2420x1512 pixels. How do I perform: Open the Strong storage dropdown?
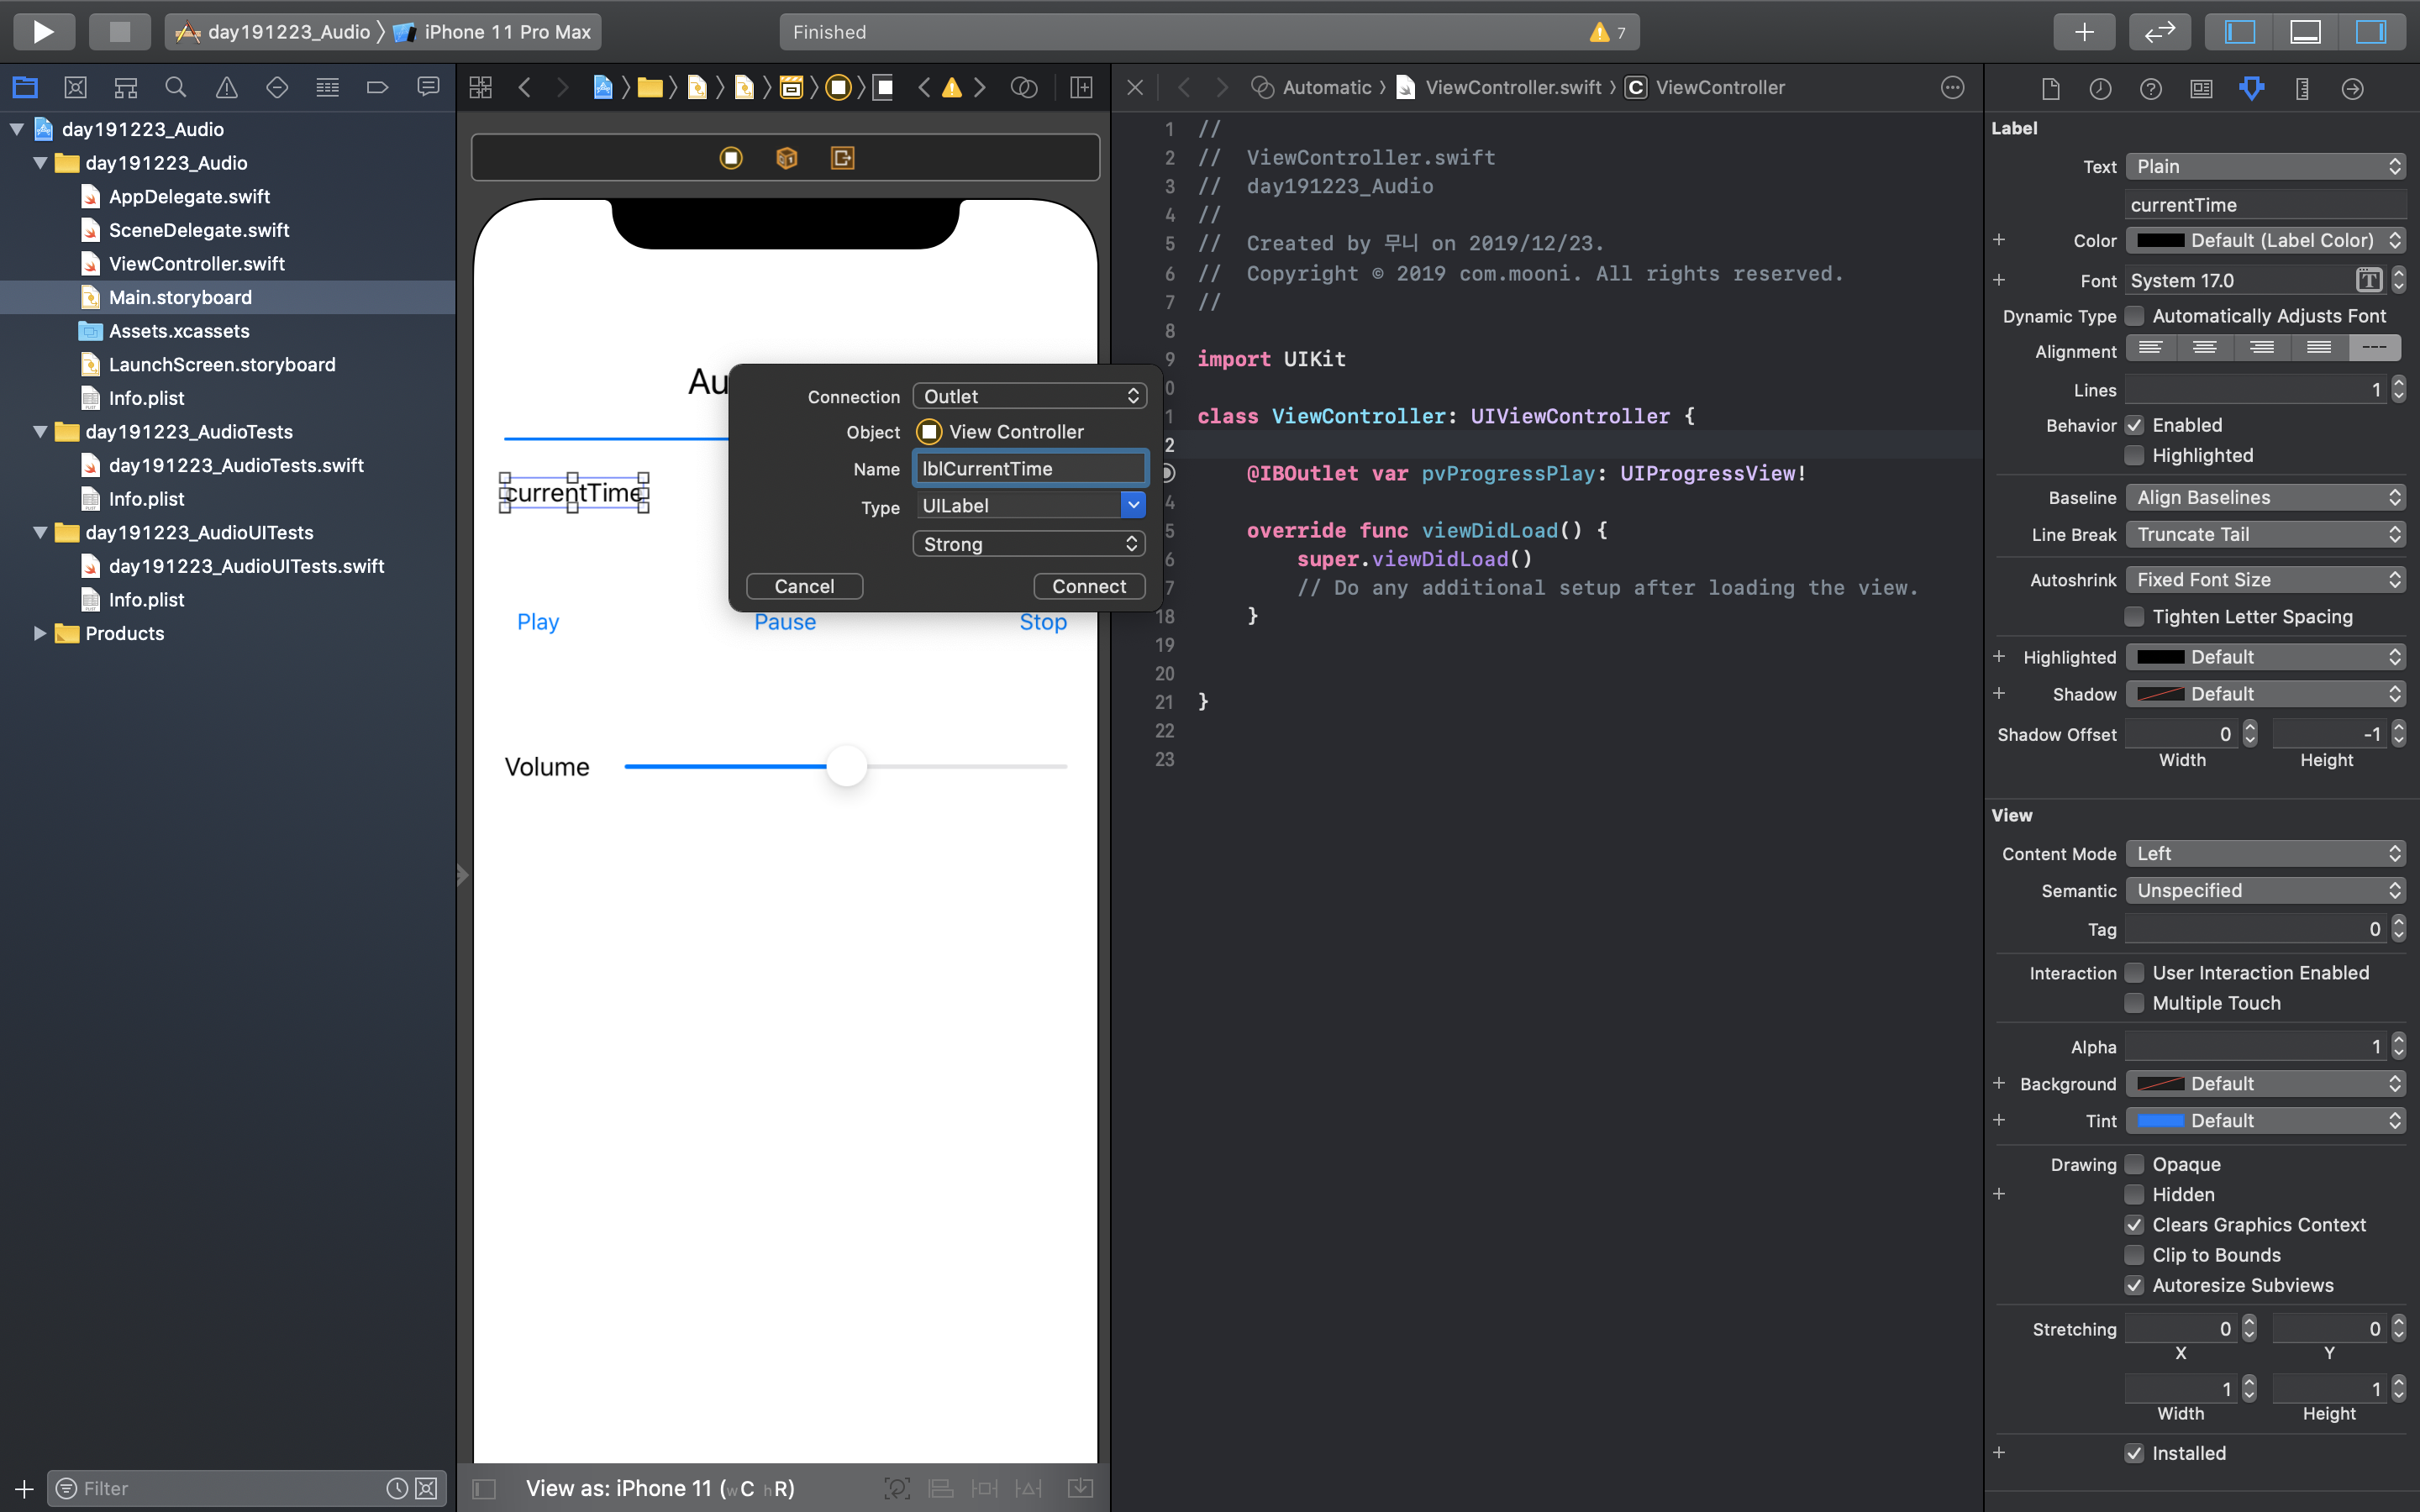click(1029, 544)
